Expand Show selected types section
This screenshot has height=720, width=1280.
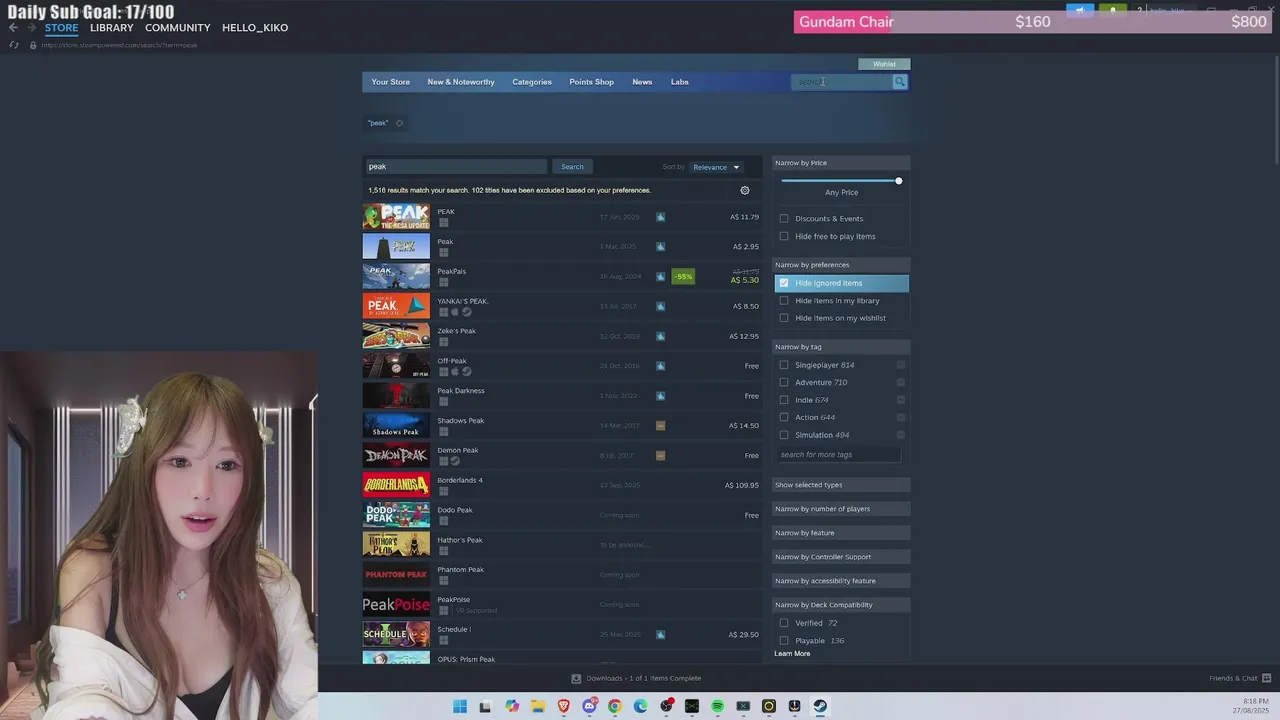tap(841, 485)
